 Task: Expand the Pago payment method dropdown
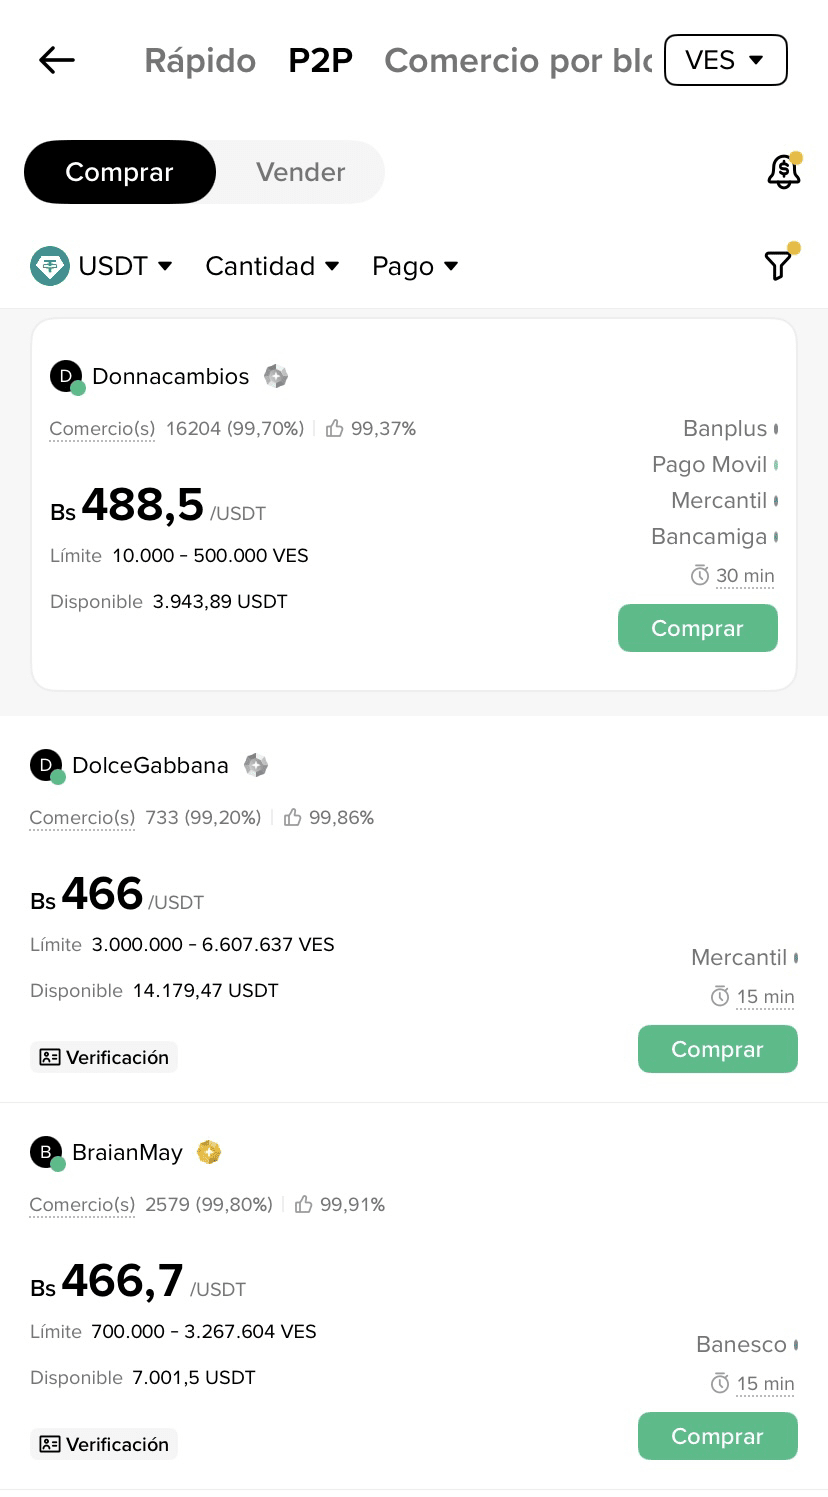tap(415, 266)
